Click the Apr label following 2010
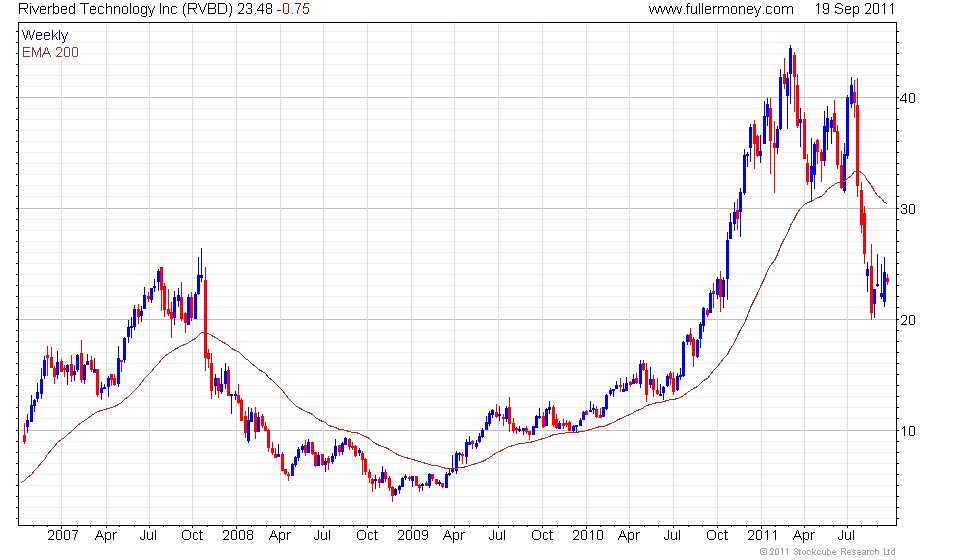The image size is (980, 560). point(628,536)
